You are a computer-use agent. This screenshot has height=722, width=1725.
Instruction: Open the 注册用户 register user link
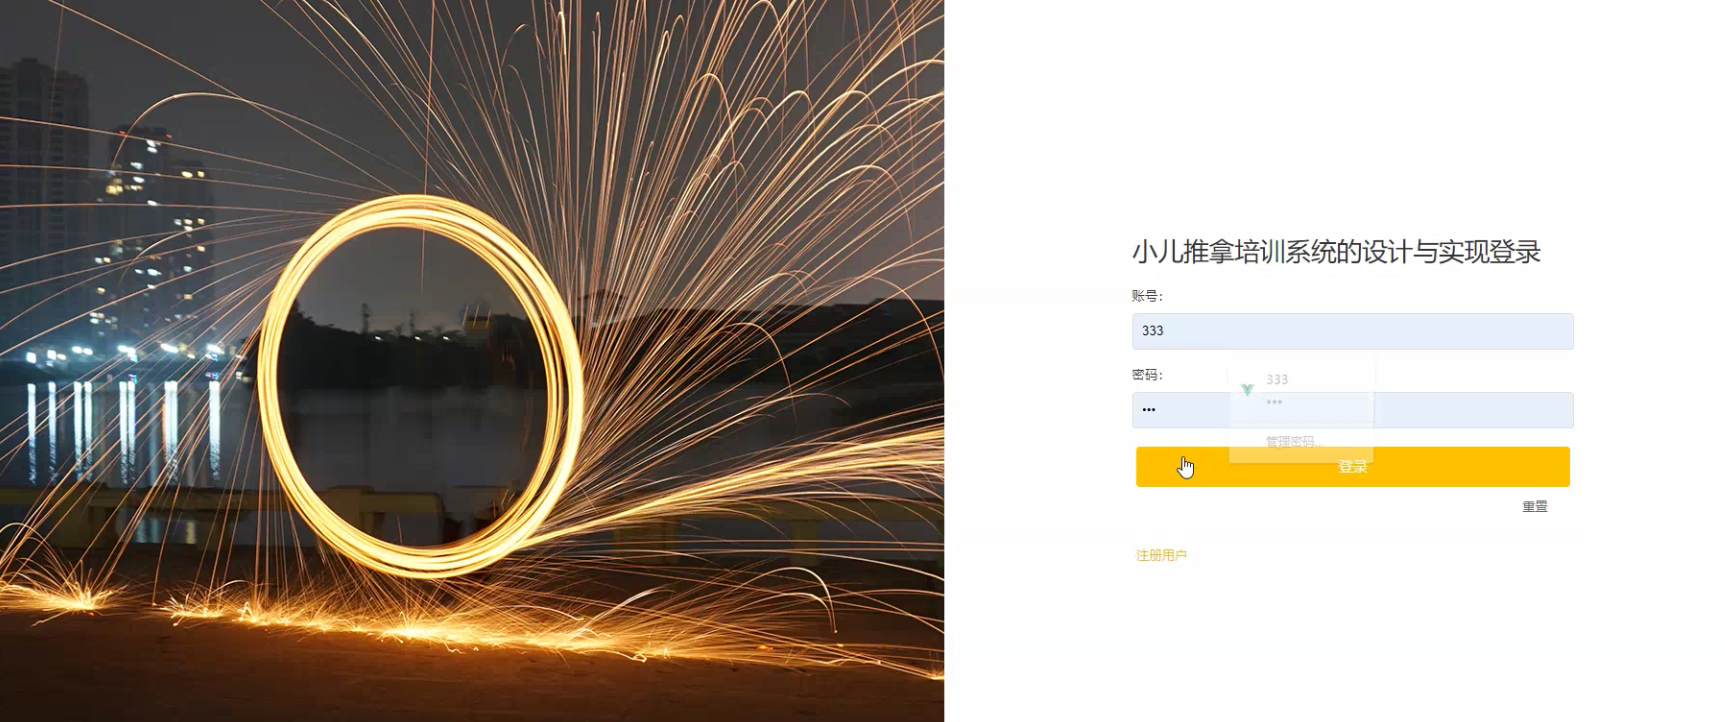(x=1161, y=555)
